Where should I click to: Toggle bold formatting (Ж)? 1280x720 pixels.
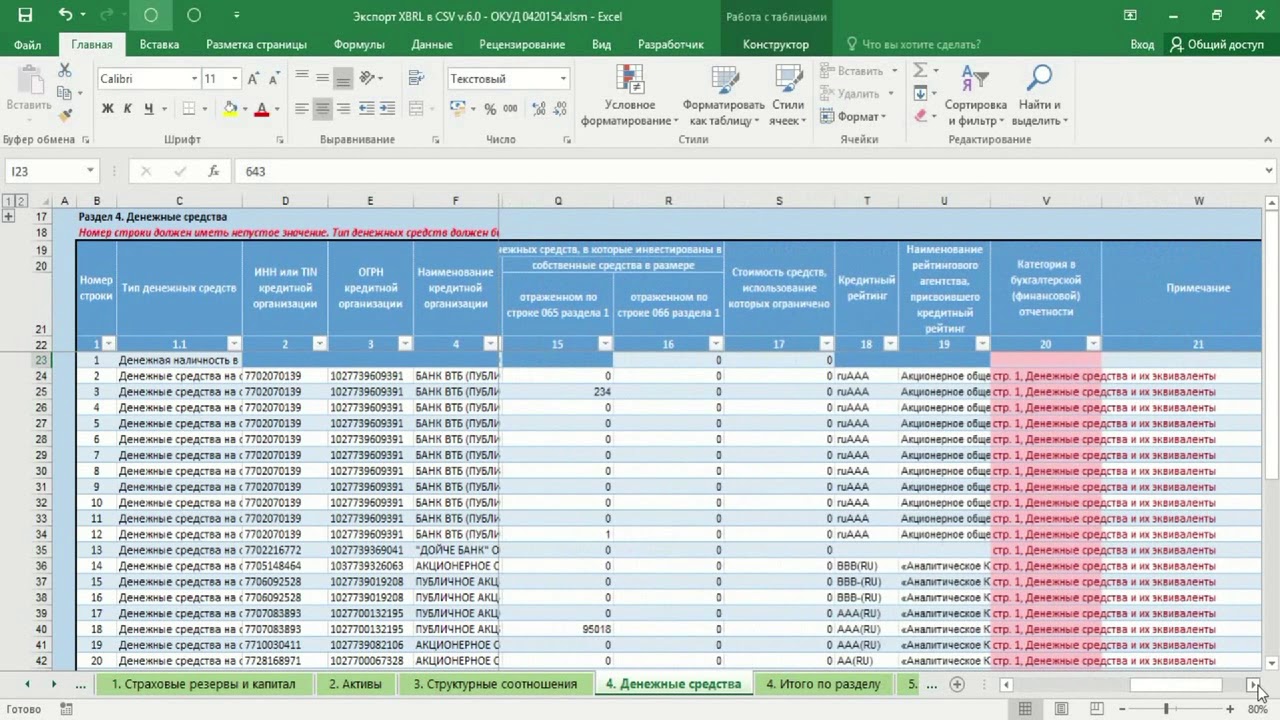click(x=107, y=109)
